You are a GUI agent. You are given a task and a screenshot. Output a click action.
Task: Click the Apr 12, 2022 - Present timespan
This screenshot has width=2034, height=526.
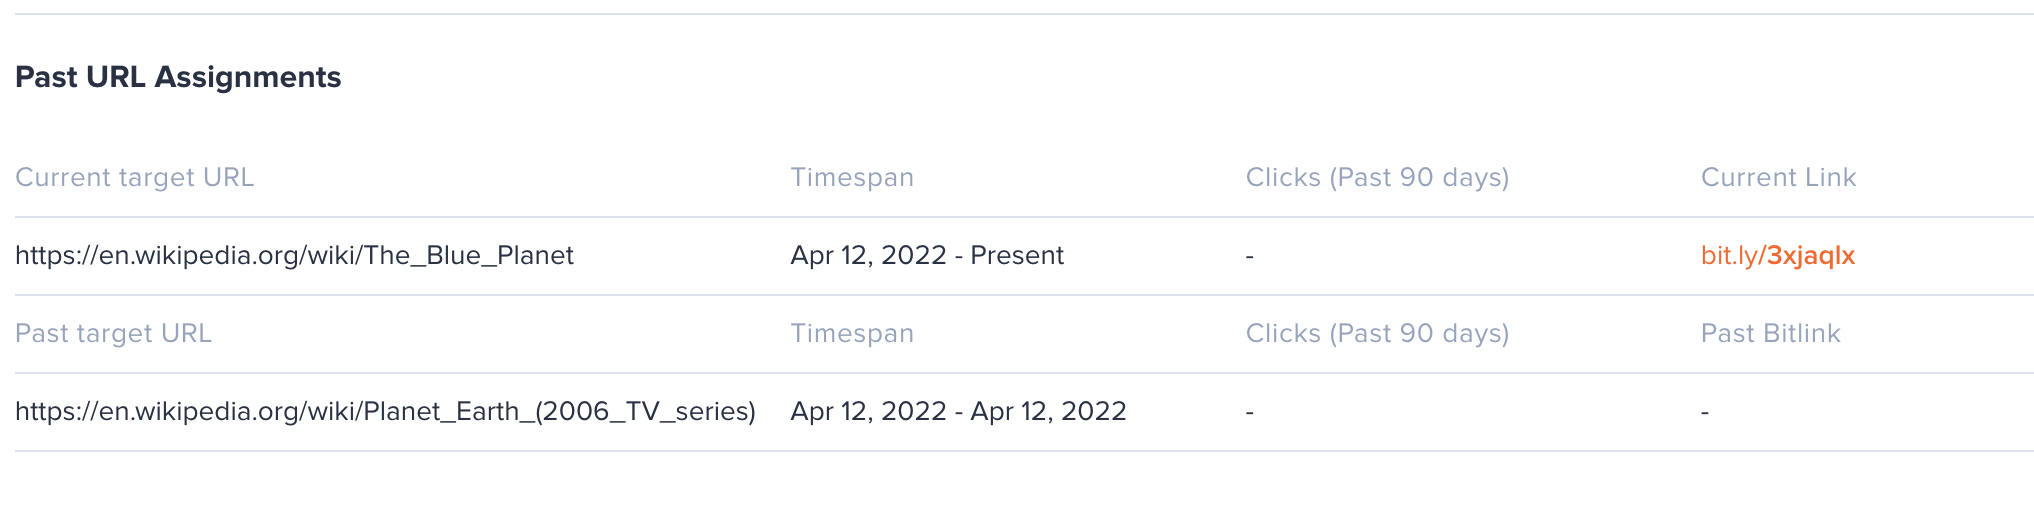(927, 255)
